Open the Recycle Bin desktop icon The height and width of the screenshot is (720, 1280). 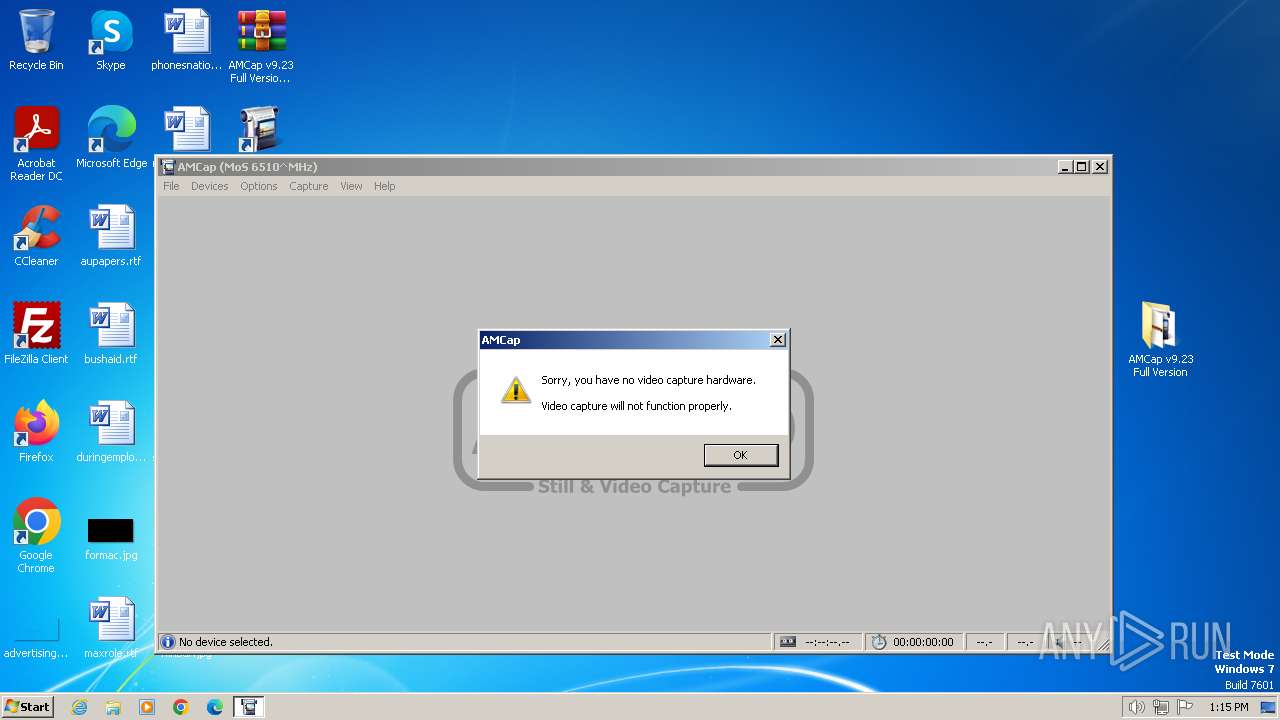[36, 41]
